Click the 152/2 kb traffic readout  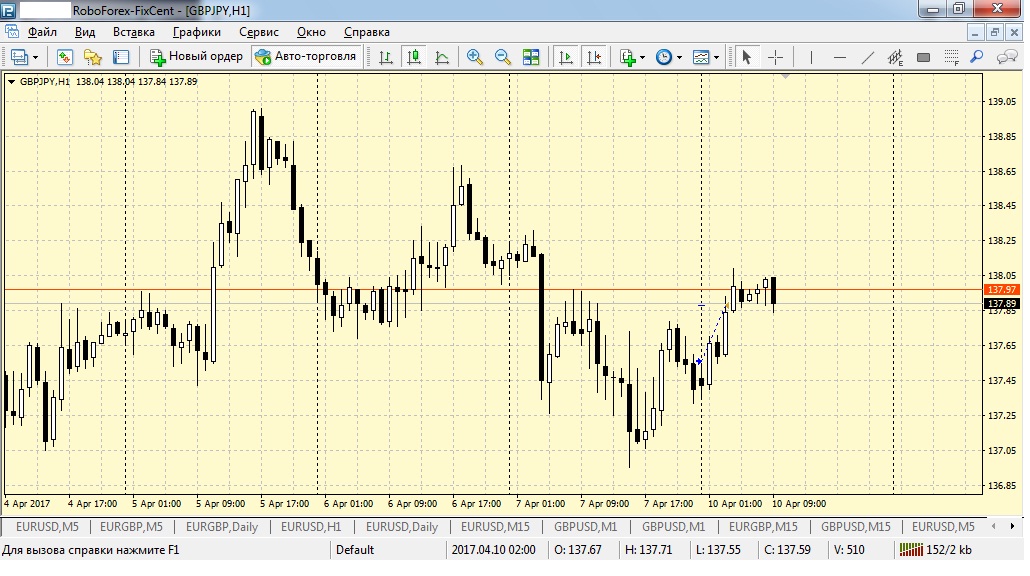tap(949, 550)
